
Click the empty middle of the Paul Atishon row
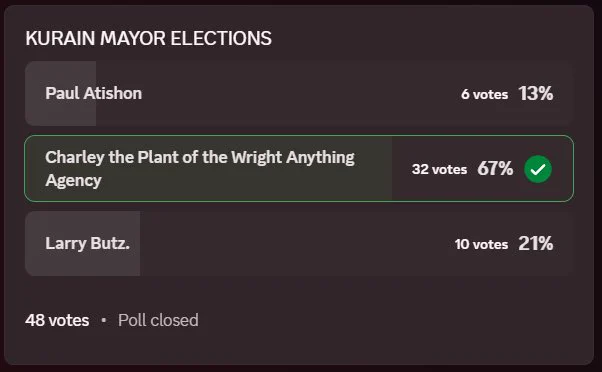click(299, 93)
